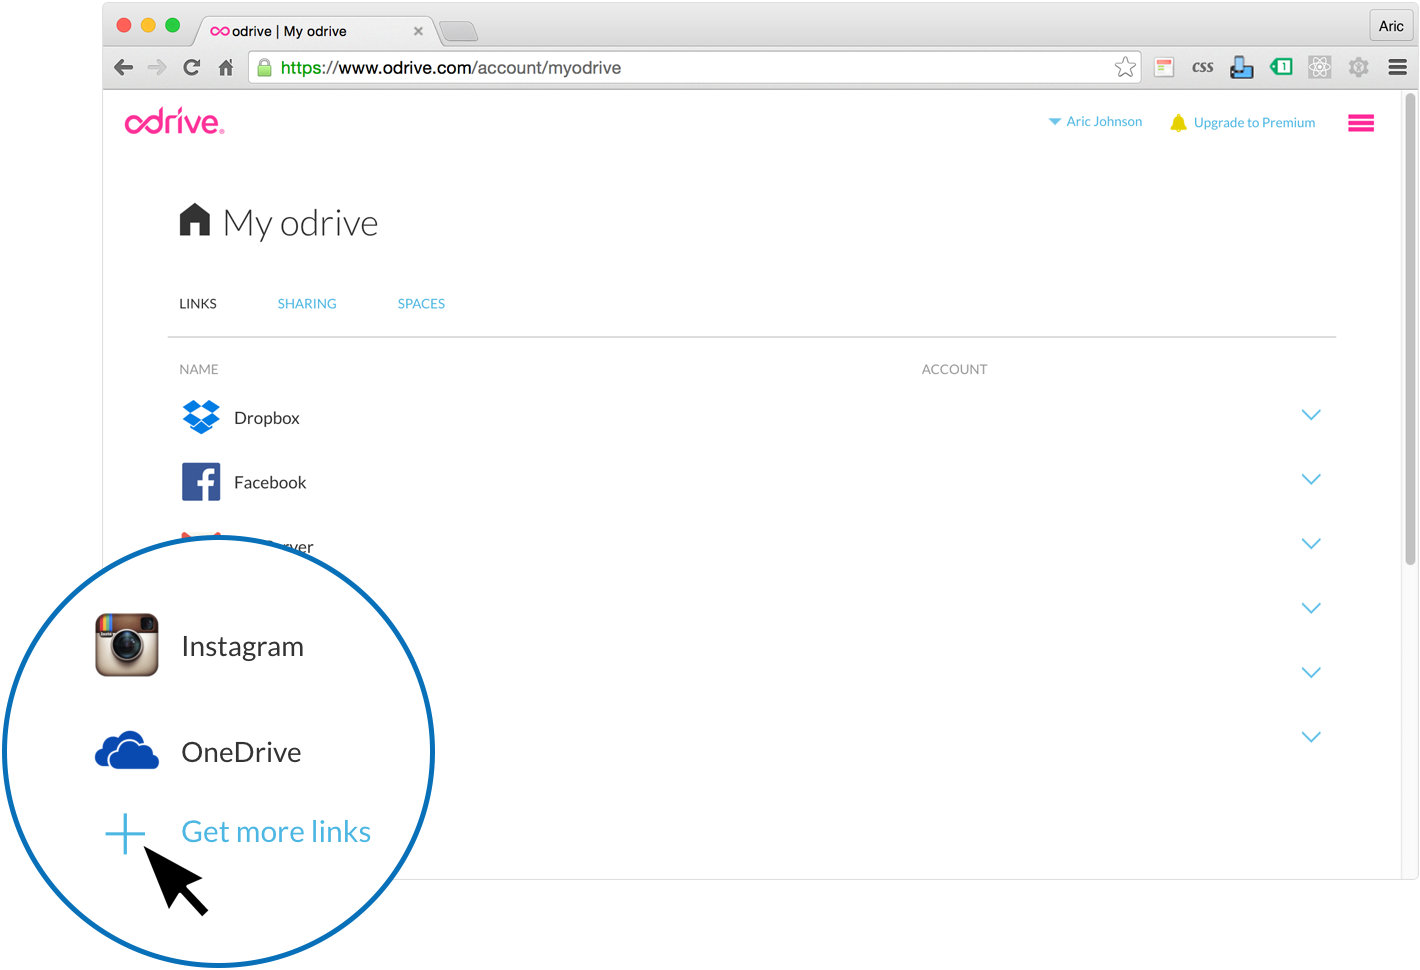Click the odrive logo

tap(175, 122)
